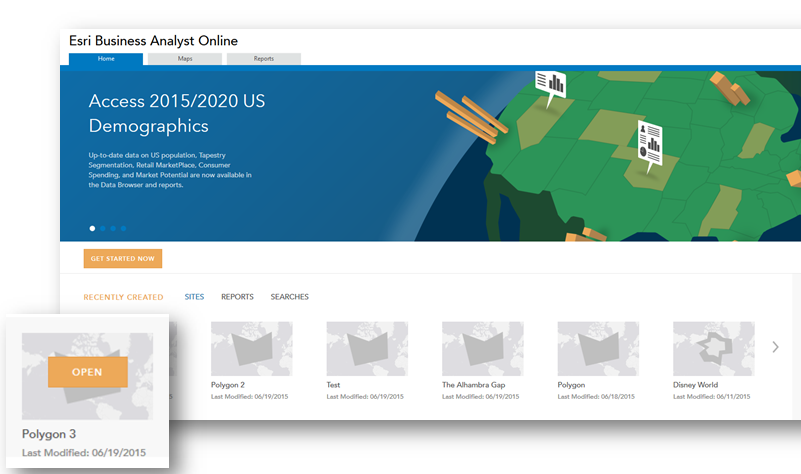Open the Disney World site thumbnail
The image size is (801, 474).
coord(714,349)
